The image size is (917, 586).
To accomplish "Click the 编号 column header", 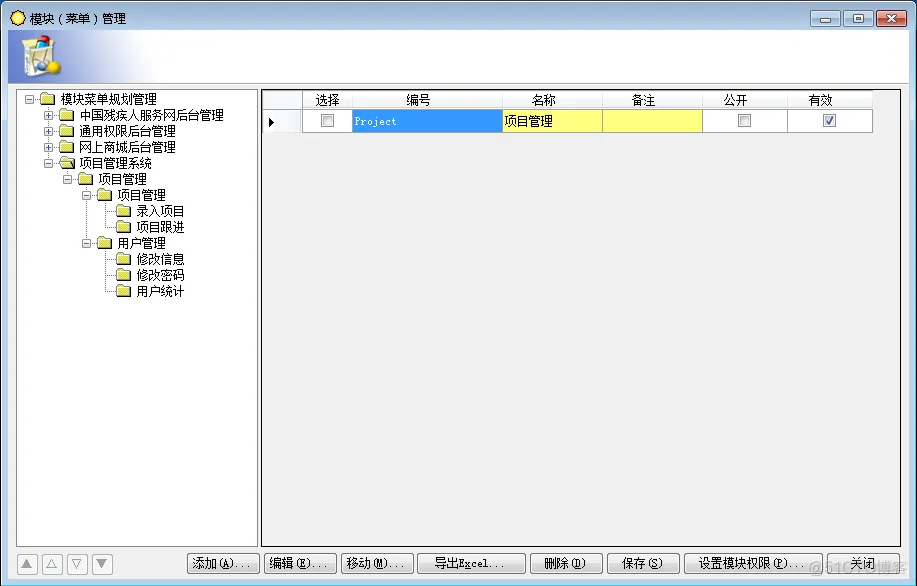I will tap(427, 100).
